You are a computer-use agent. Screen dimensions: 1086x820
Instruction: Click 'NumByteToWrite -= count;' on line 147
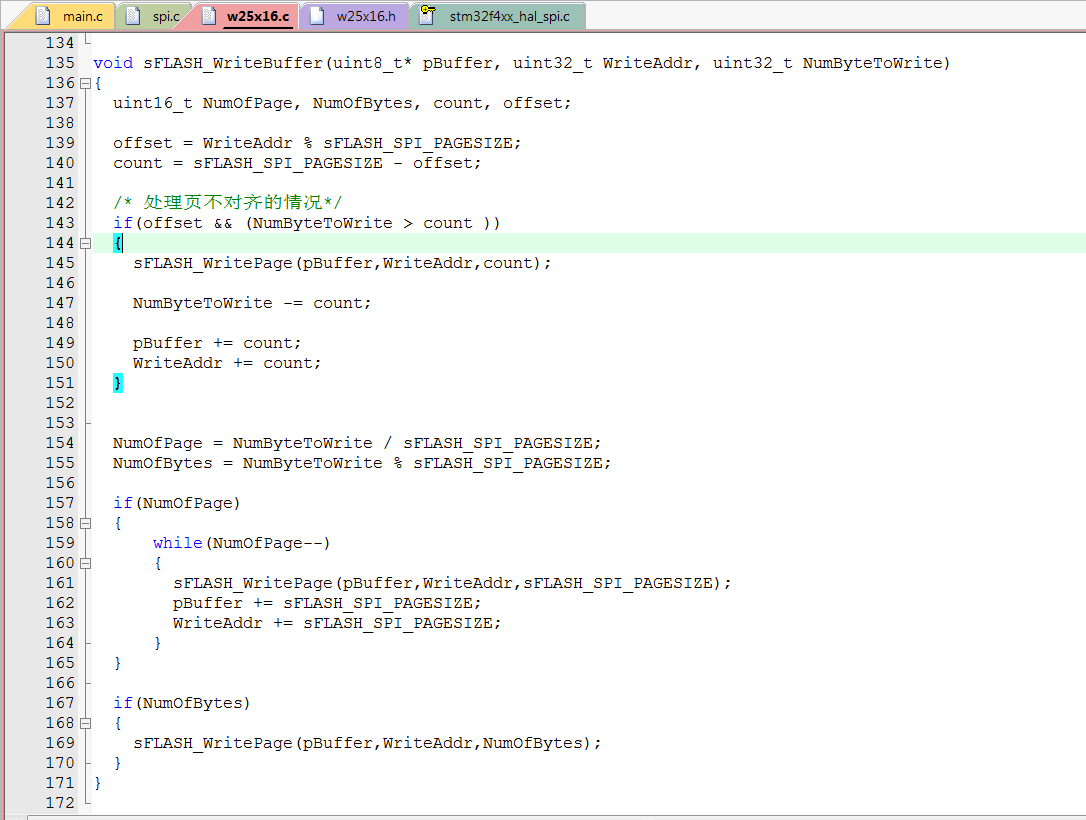252,303
